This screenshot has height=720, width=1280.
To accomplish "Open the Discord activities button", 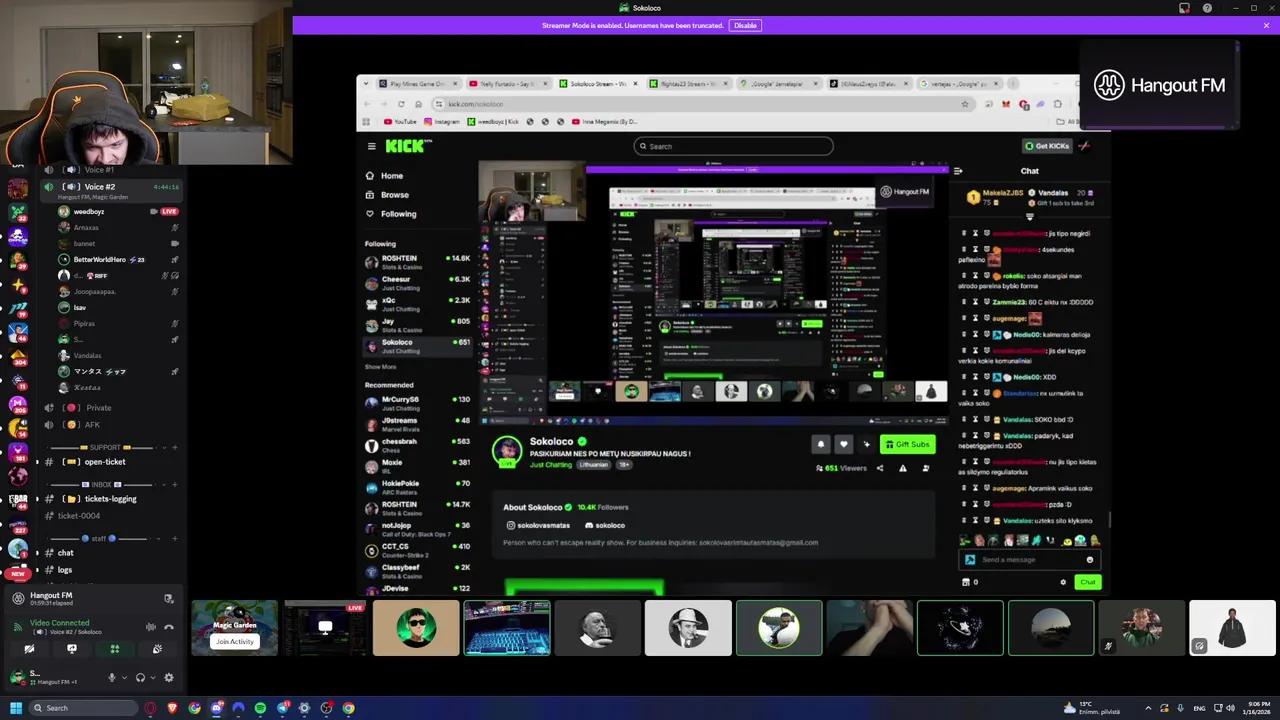I will 114,649.
